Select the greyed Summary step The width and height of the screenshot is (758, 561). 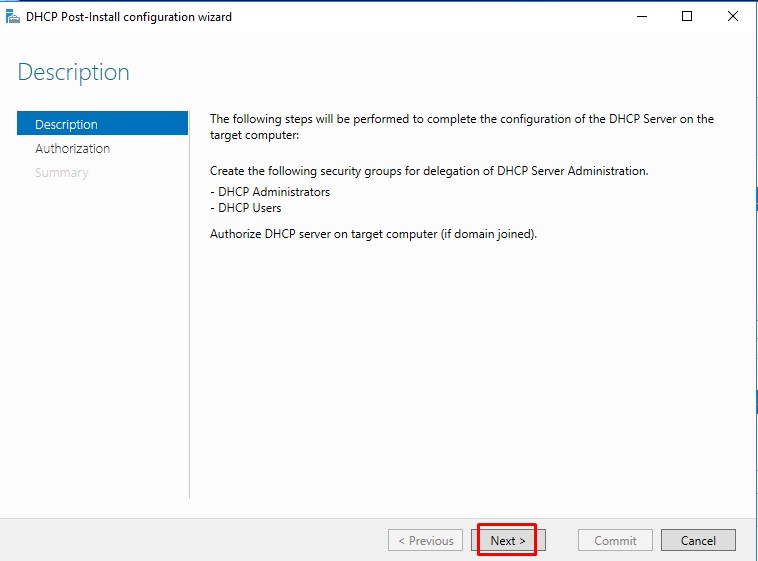point(61,173)
